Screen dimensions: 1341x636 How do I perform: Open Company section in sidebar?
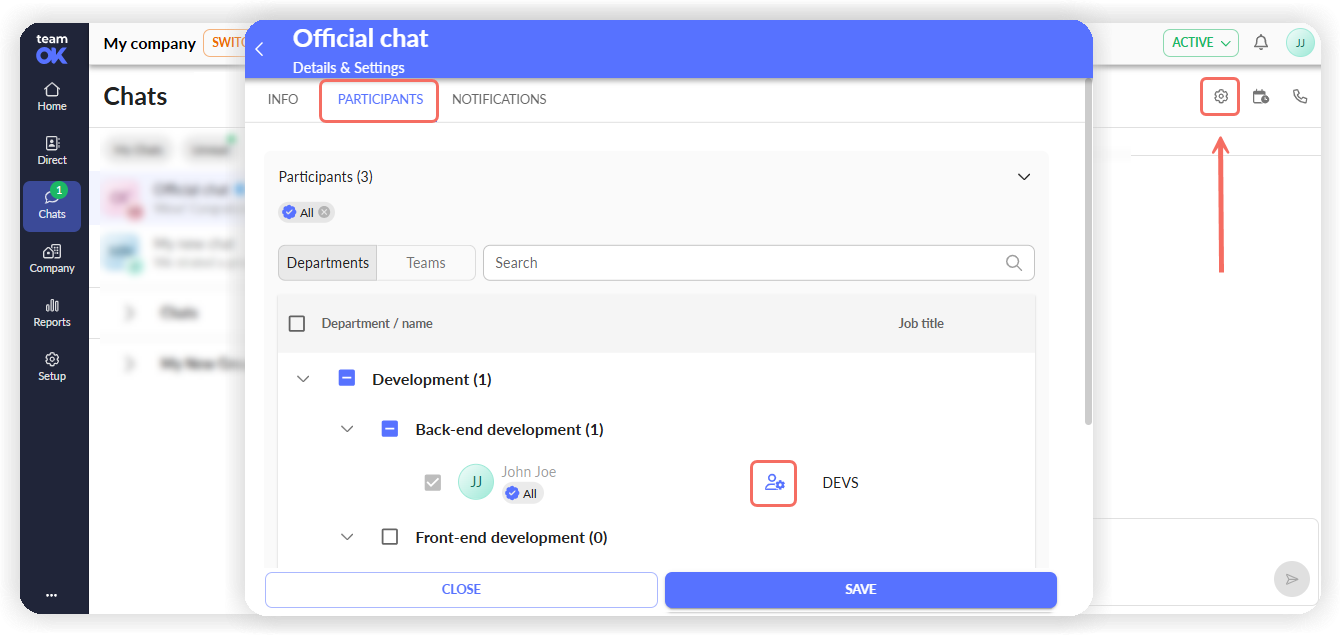click(x=52, y=259)
